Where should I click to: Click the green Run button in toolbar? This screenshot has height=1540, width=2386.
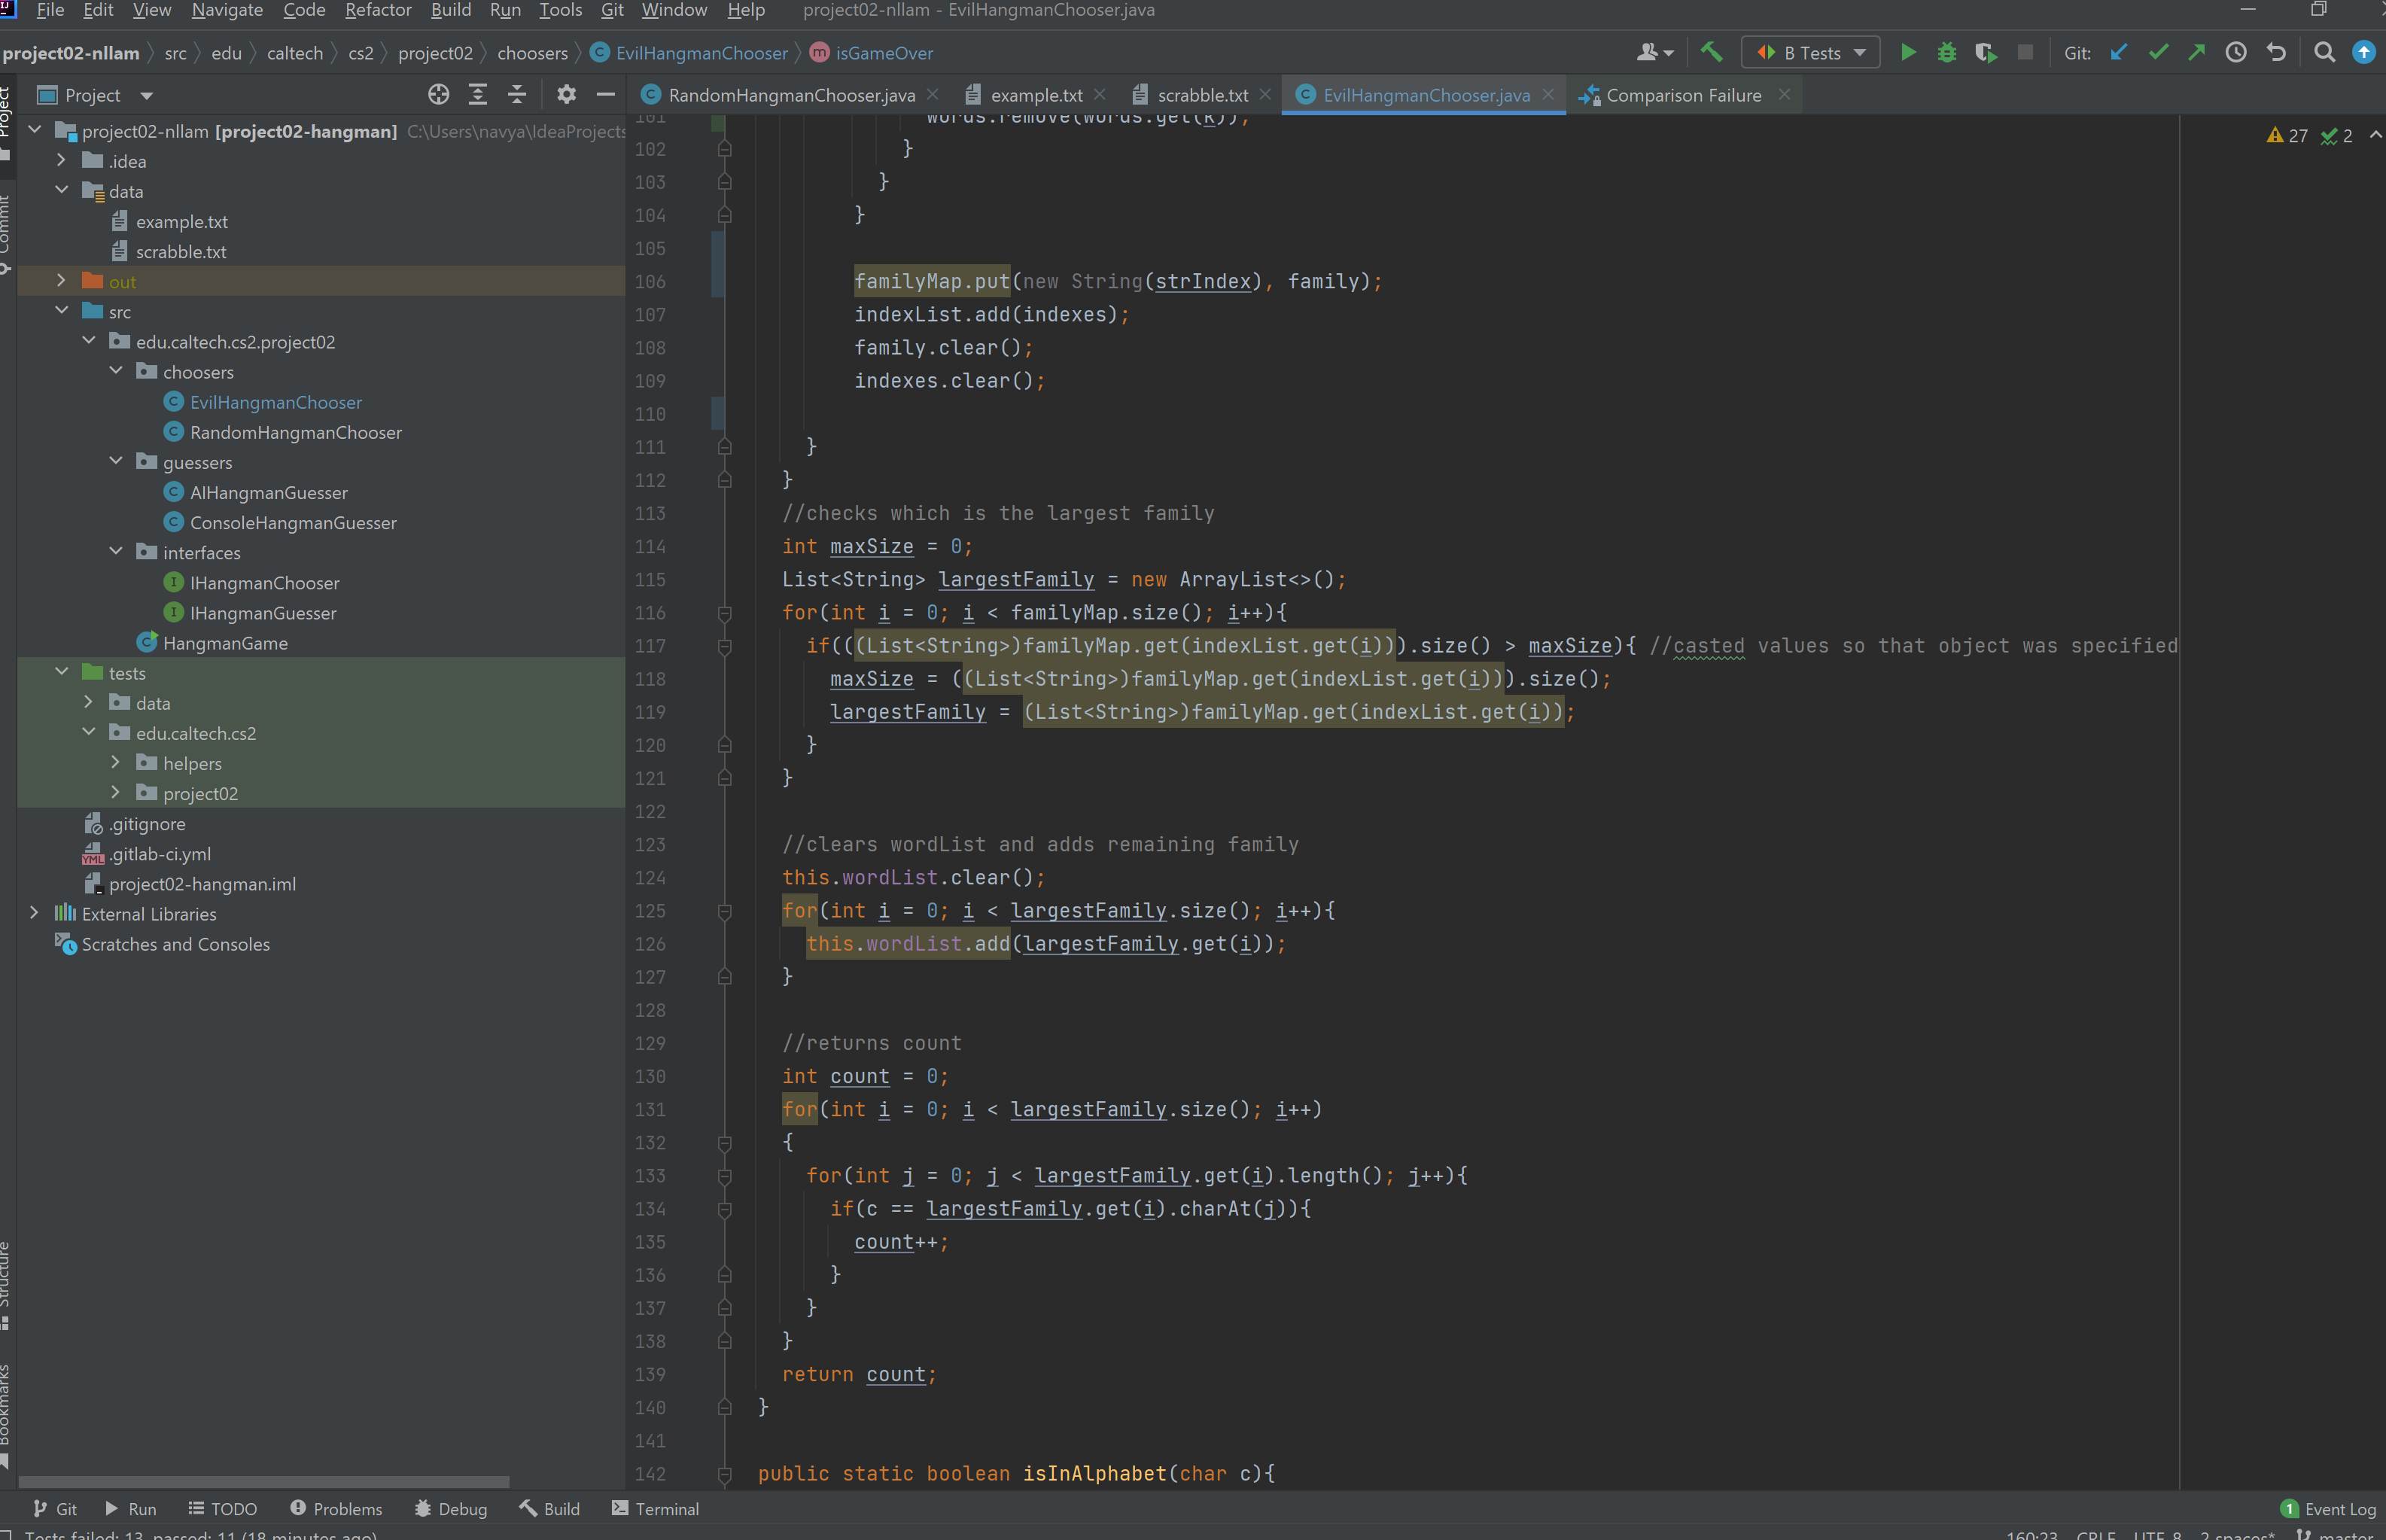[x=1907, y=53]
